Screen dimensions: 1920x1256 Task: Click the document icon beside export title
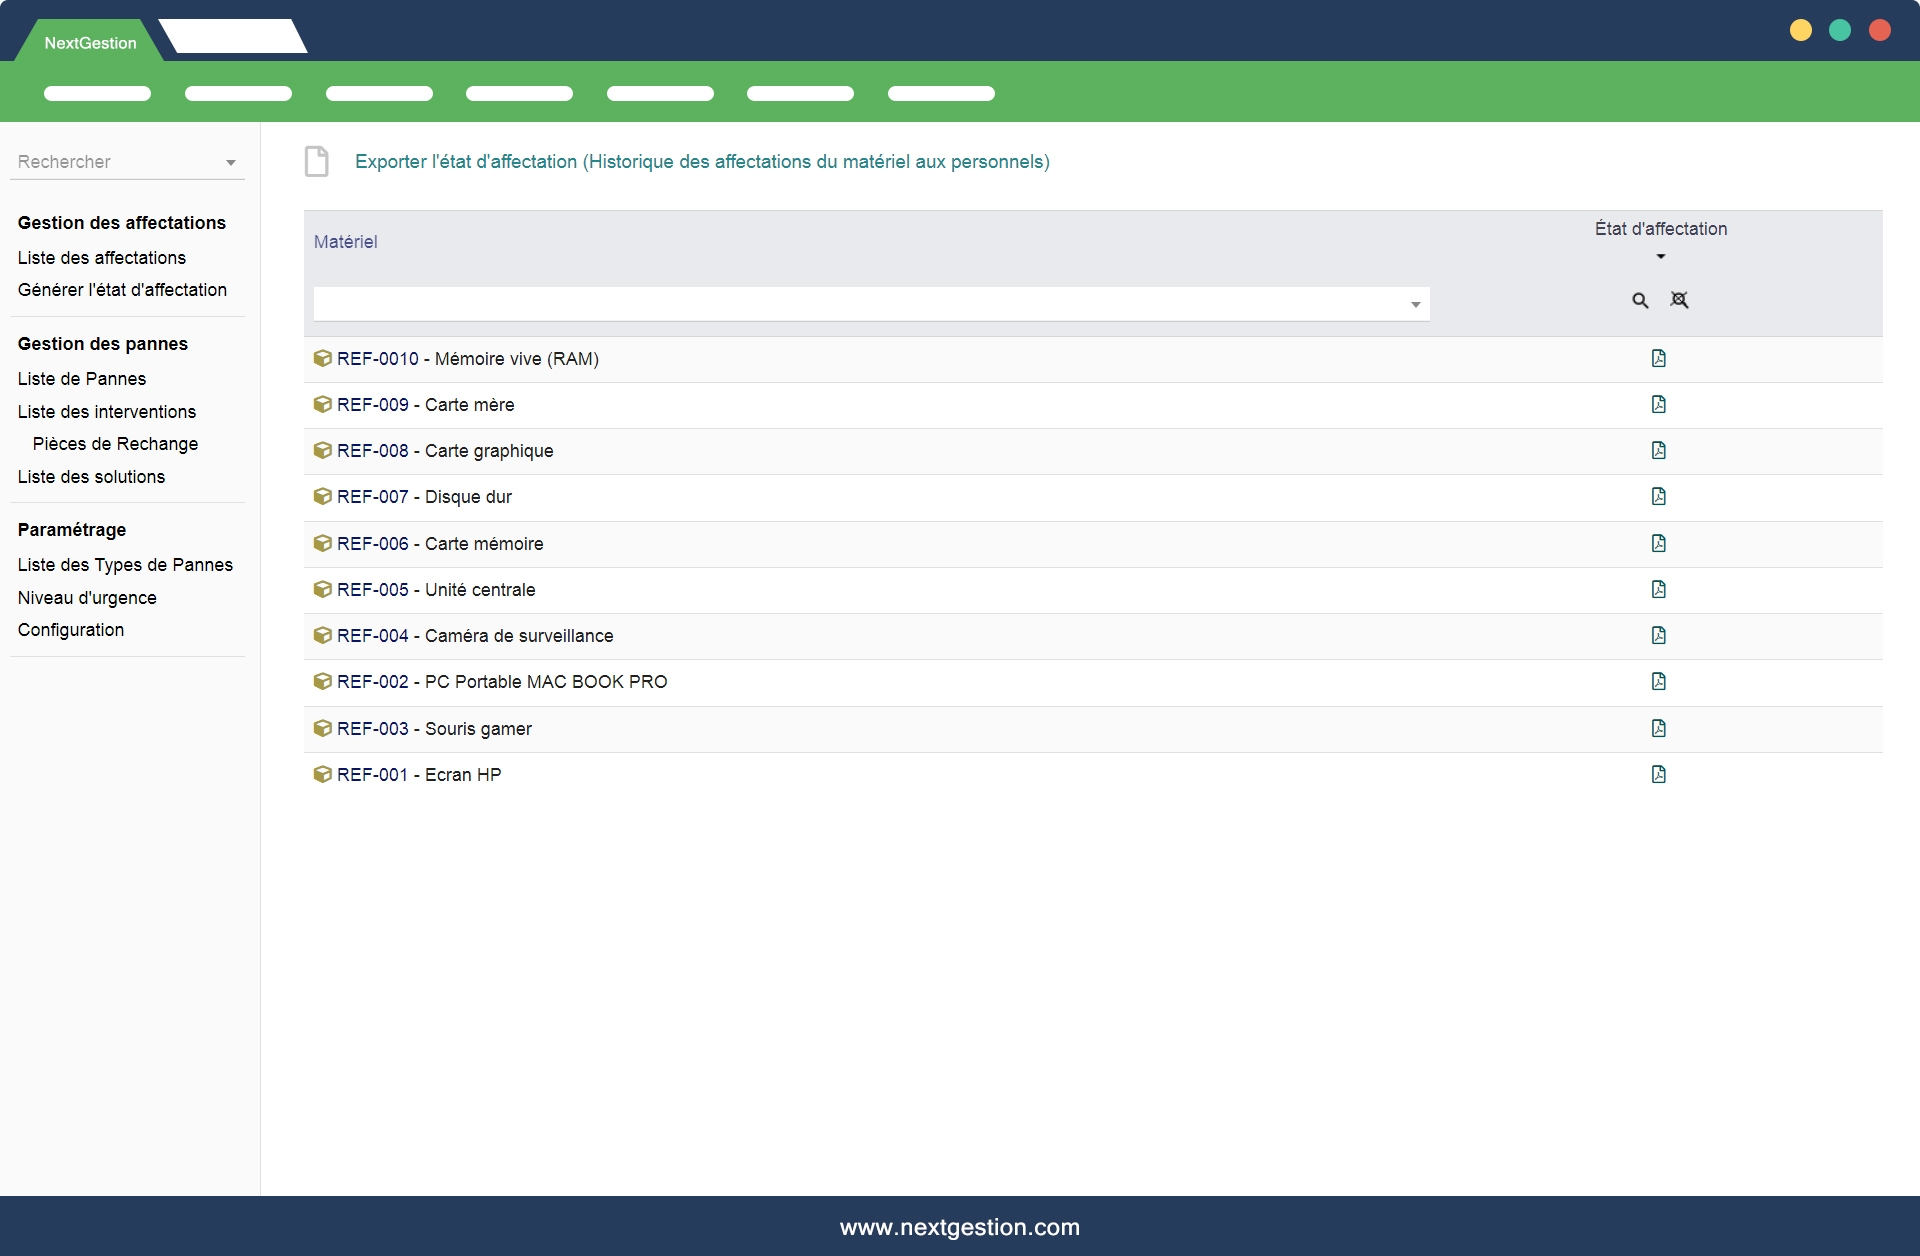pyautogui.click(x=316, y=161)
